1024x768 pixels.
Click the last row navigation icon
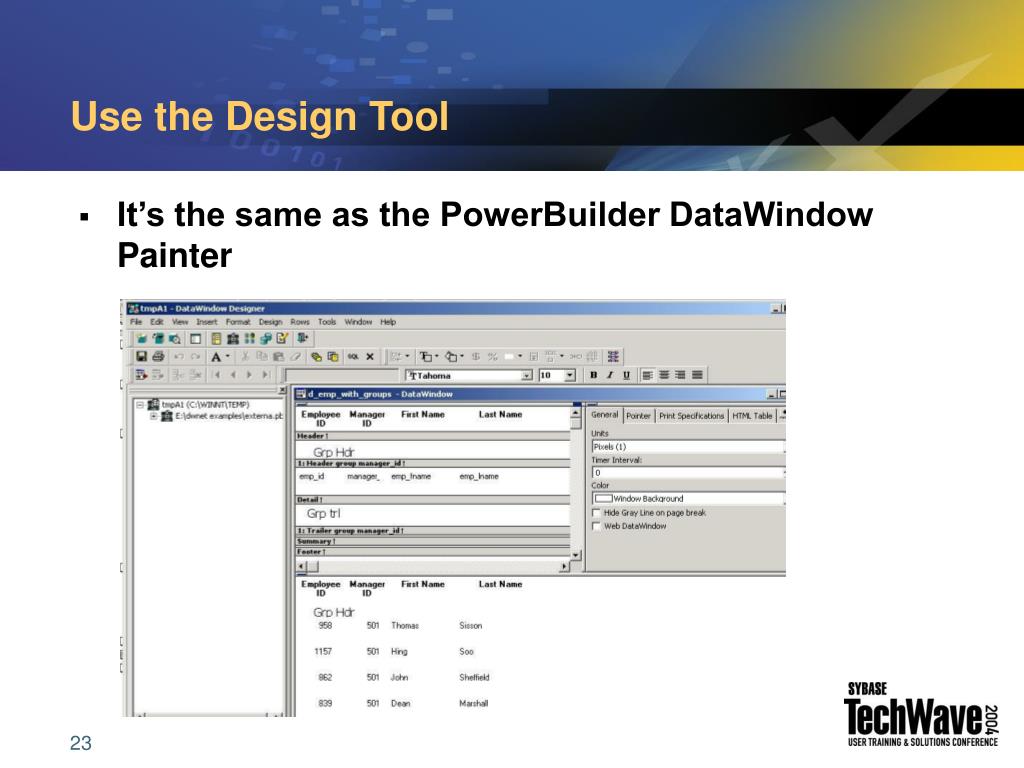266,375
